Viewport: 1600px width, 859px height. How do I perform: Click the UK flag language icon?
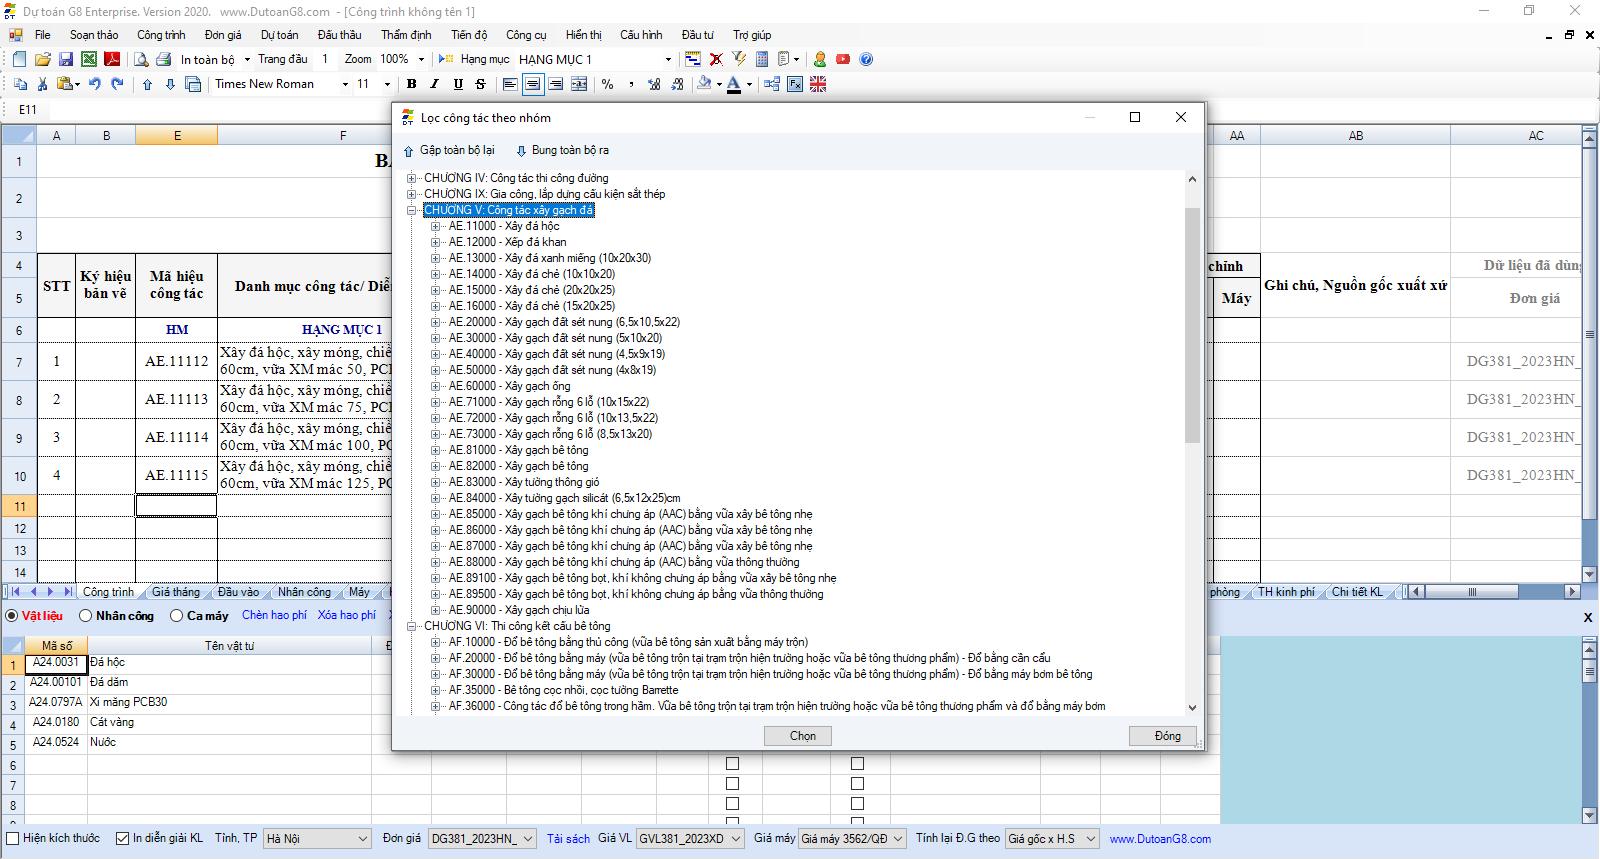[x=818, y=84]
